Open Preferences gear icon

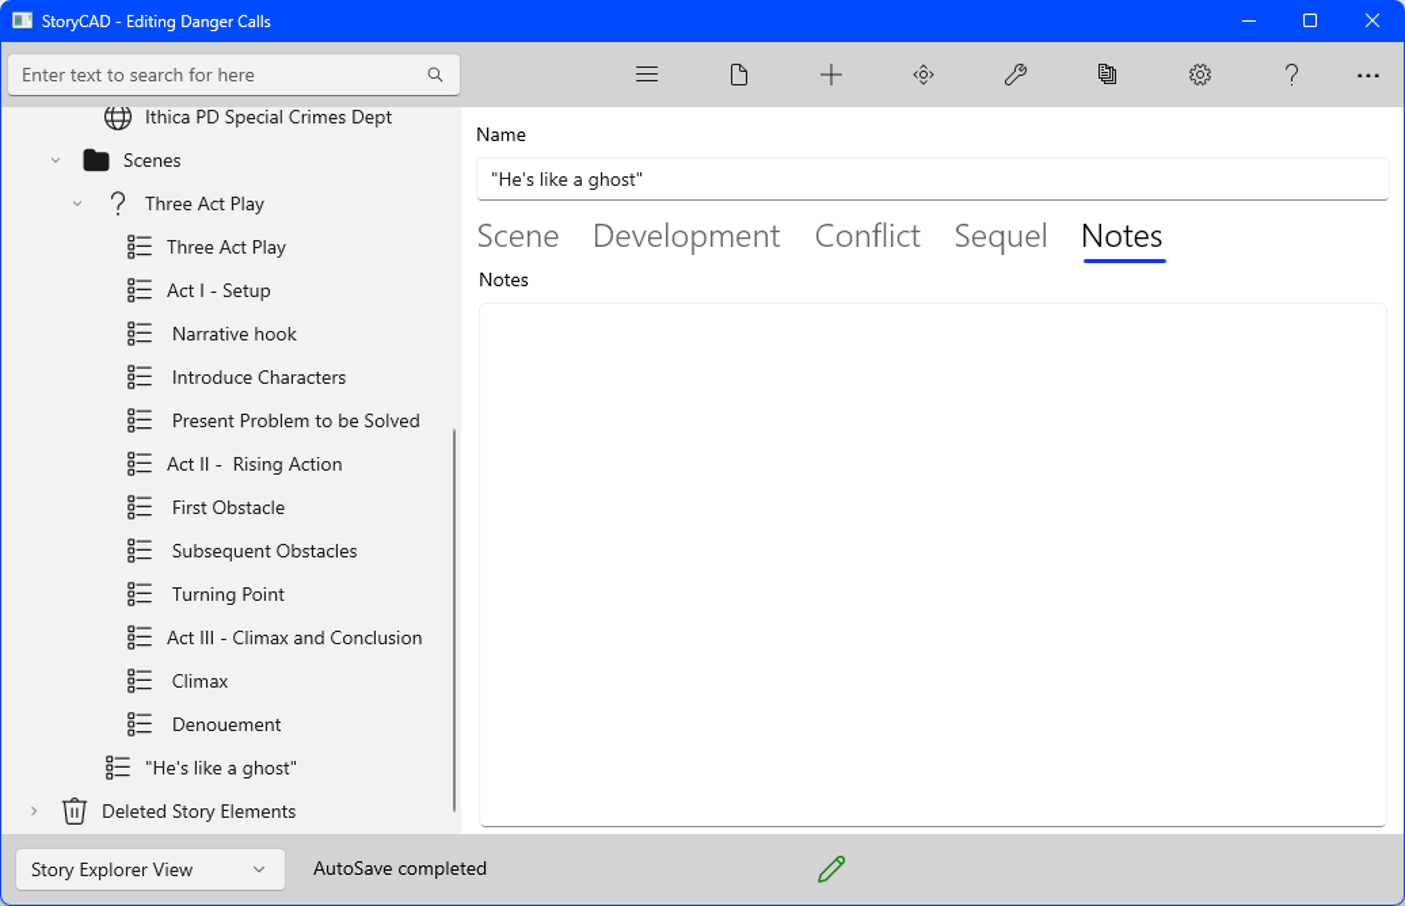[1199, 75]
